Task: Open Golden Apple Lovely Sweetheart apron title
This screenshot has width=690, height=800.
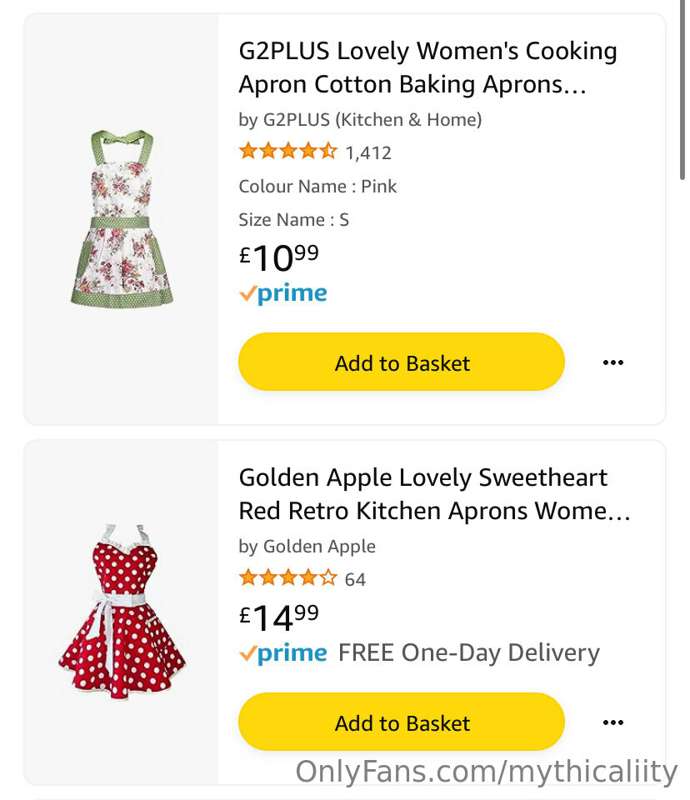Action: click(434, 494)
